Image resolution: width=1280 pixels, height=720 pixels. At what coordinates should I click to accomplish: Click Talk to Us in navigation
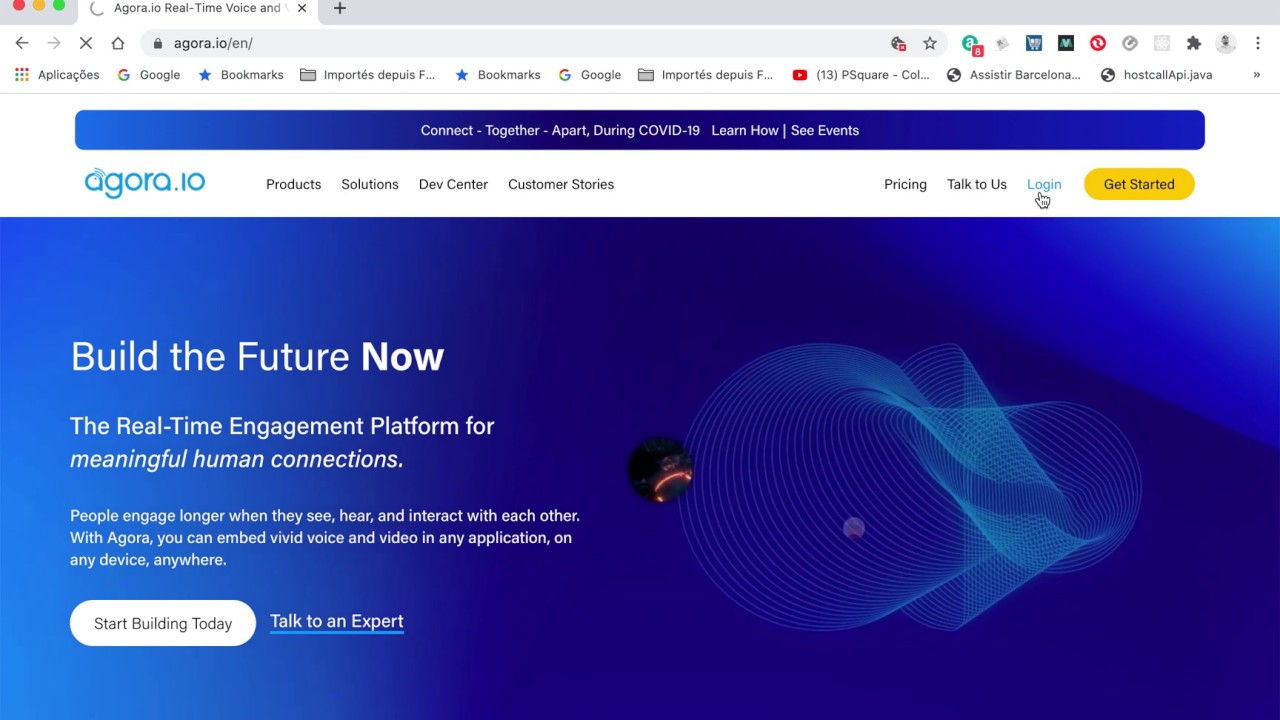pos(977,184)
